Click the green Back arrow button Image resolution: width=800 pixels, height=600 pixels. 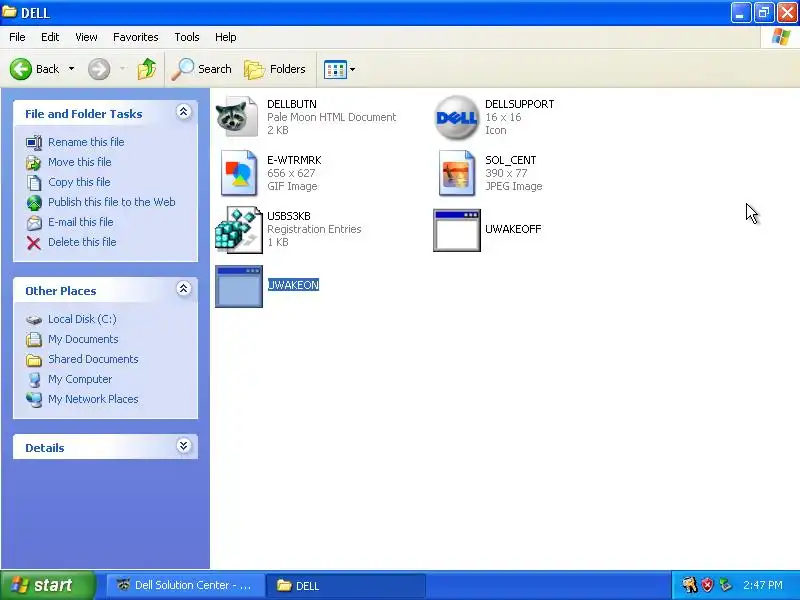click(21, 69)
